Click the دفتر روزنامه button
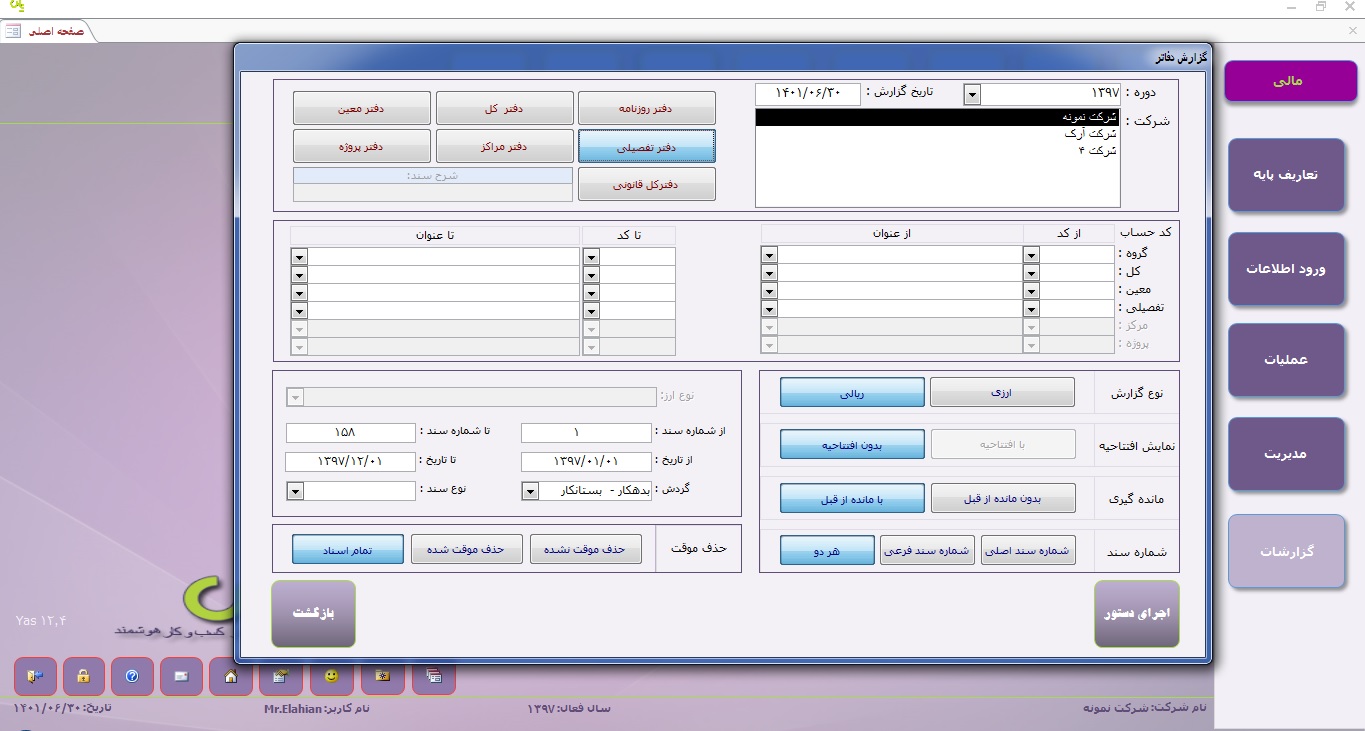The image size is (1365, 731). click(647, 108)
